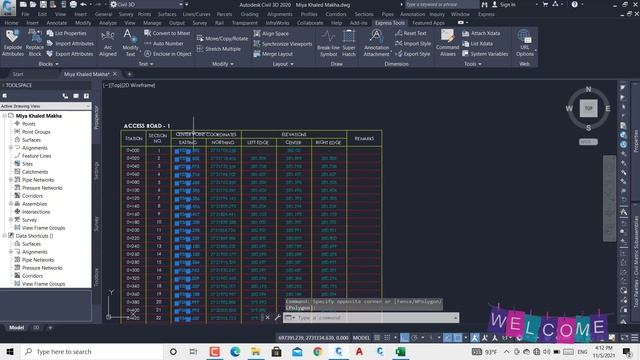The image size is (640, 360).
Task: Toggle snap mode in status bar
Action: click(387, 338)
